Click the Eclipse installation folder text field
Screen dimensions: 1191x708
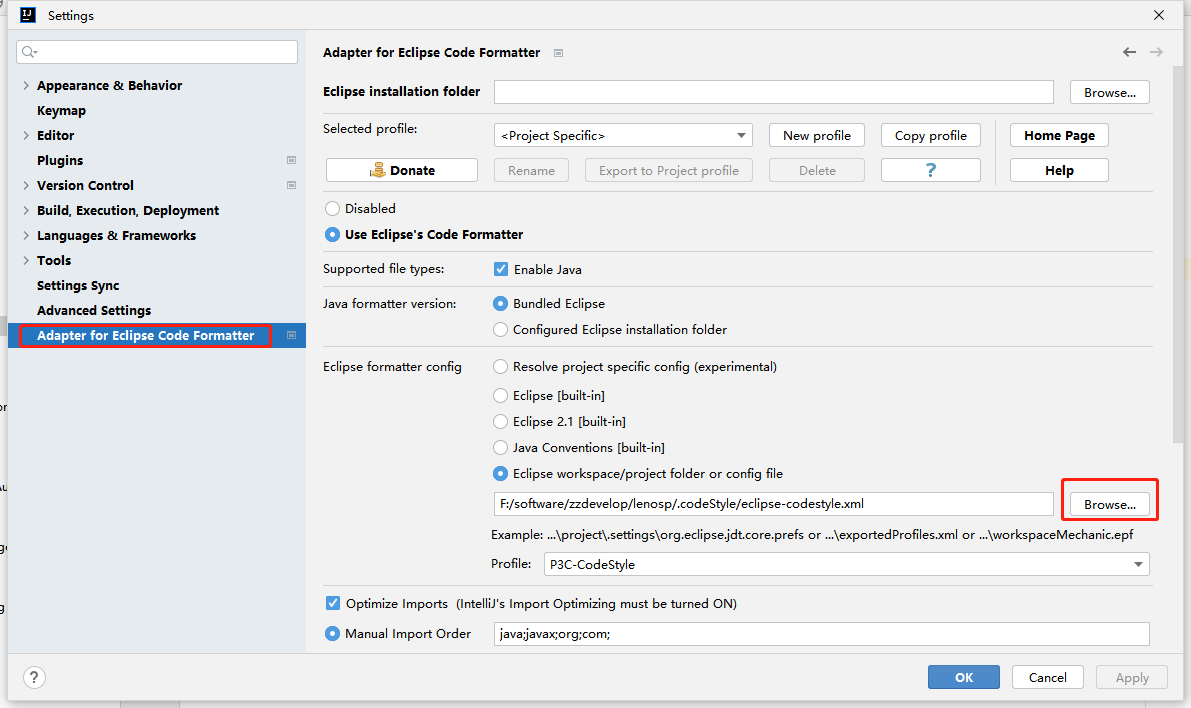(773, 92)
